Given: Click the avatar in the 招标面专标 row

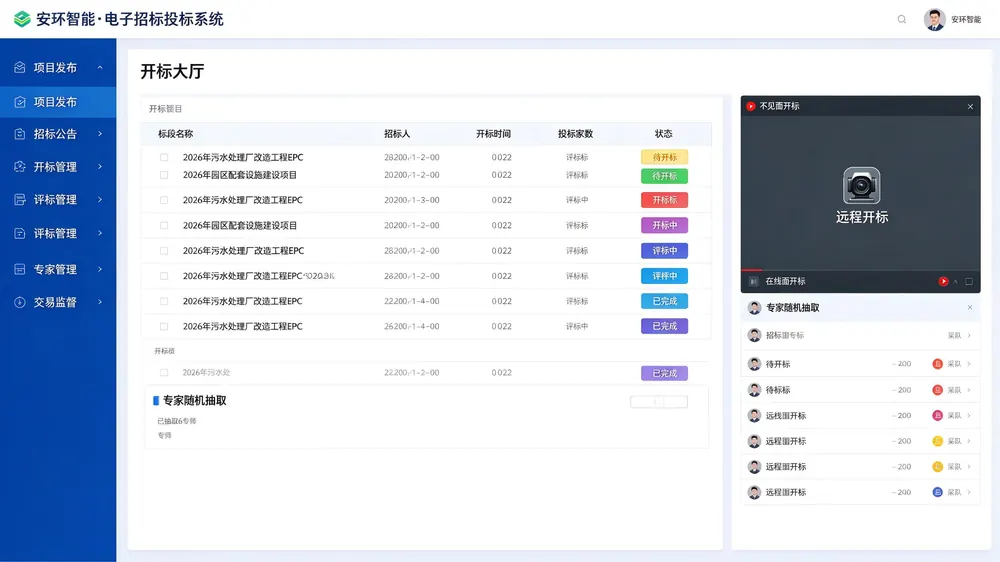Looking at the screenshot, I should tap(754, 336).
